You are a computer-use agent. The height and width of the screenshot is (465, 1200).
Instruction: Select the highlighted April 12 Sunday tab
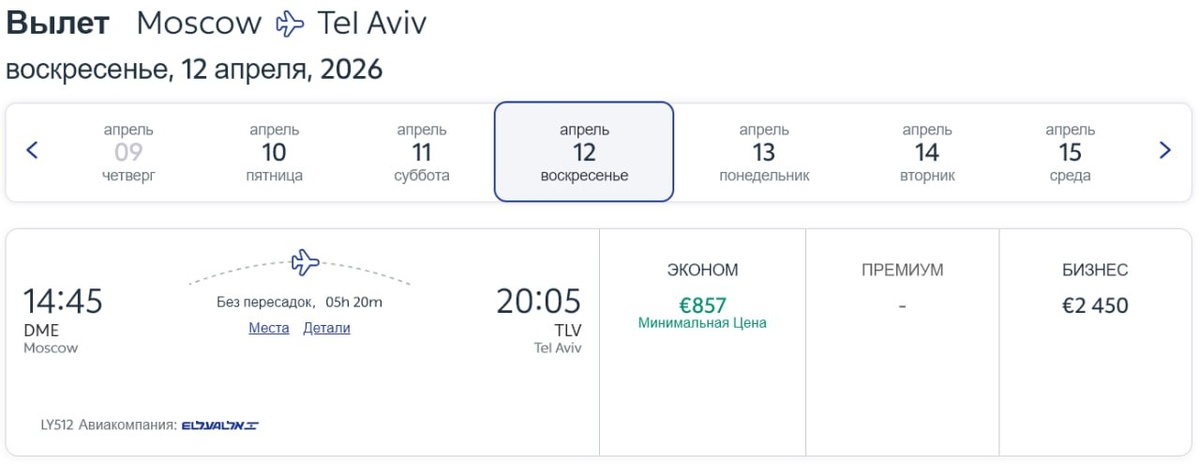click(x=584, y=152)
